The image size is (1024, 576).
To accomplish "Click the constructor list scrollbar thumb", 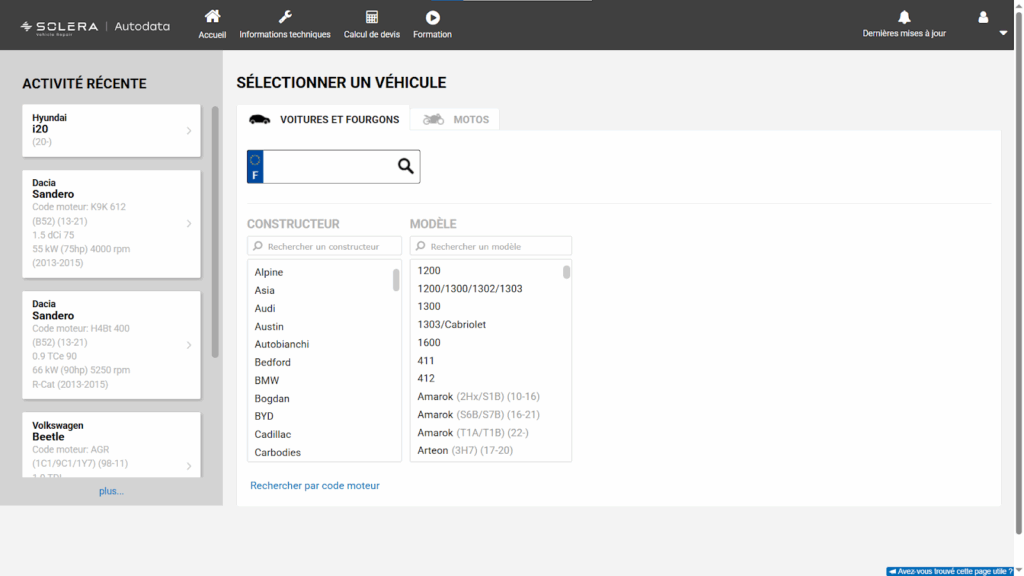I will tap(396, 280).
